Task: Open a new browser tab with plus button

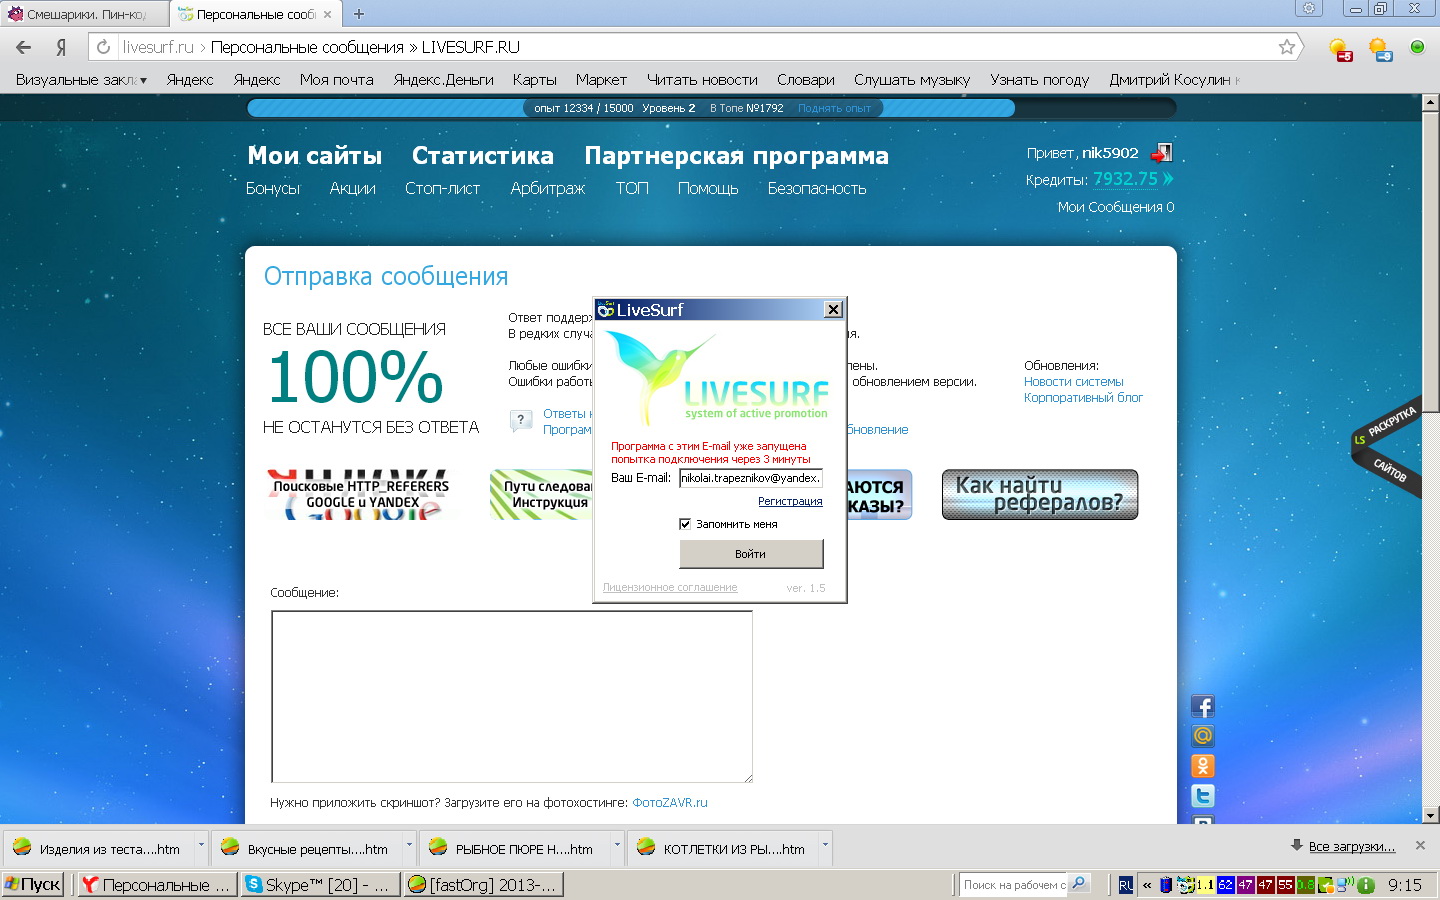Action: point(359,14)
